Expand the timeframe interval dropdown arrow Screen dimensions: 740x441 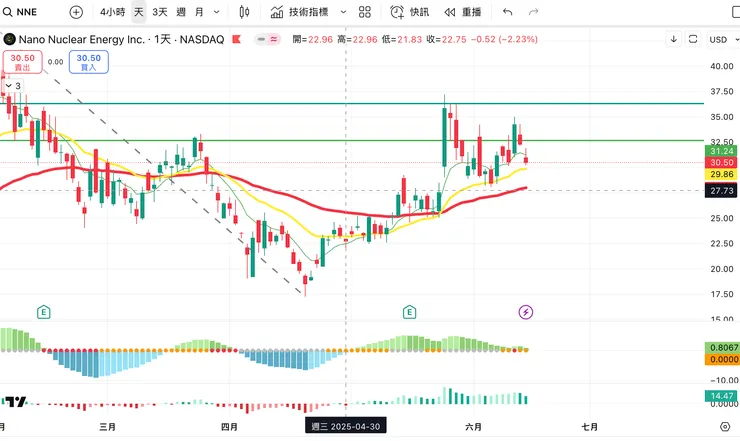click(217, 12)
